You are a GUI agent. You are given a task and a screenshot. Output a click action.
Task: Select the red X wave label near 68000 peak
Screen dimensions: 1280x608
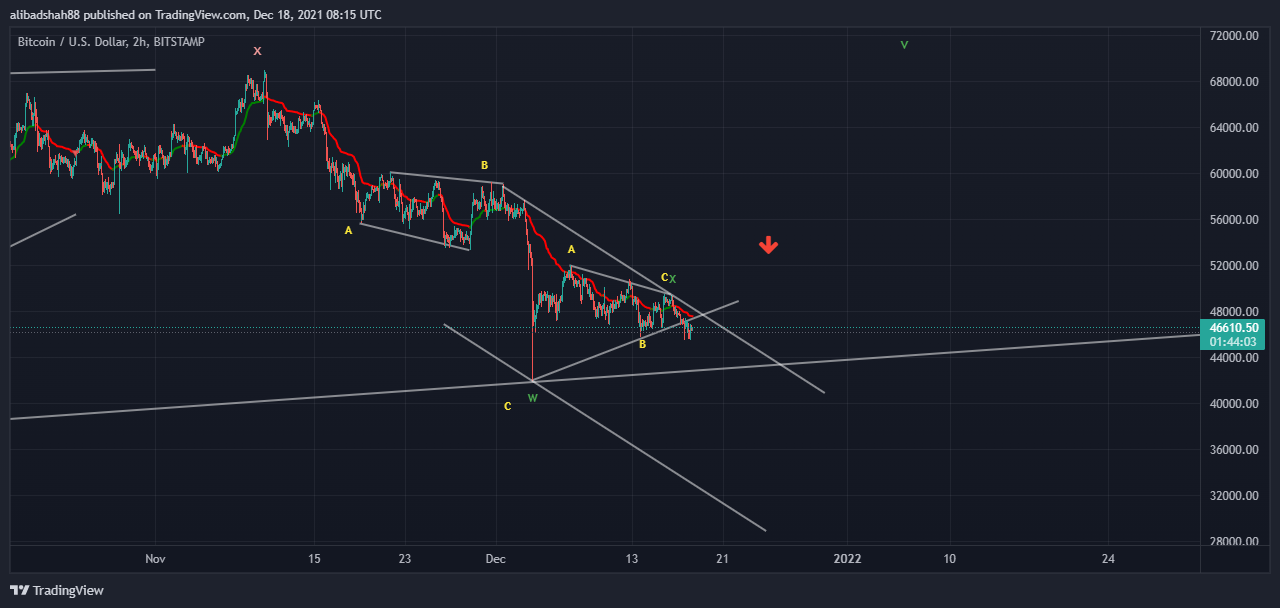[257, 51]
